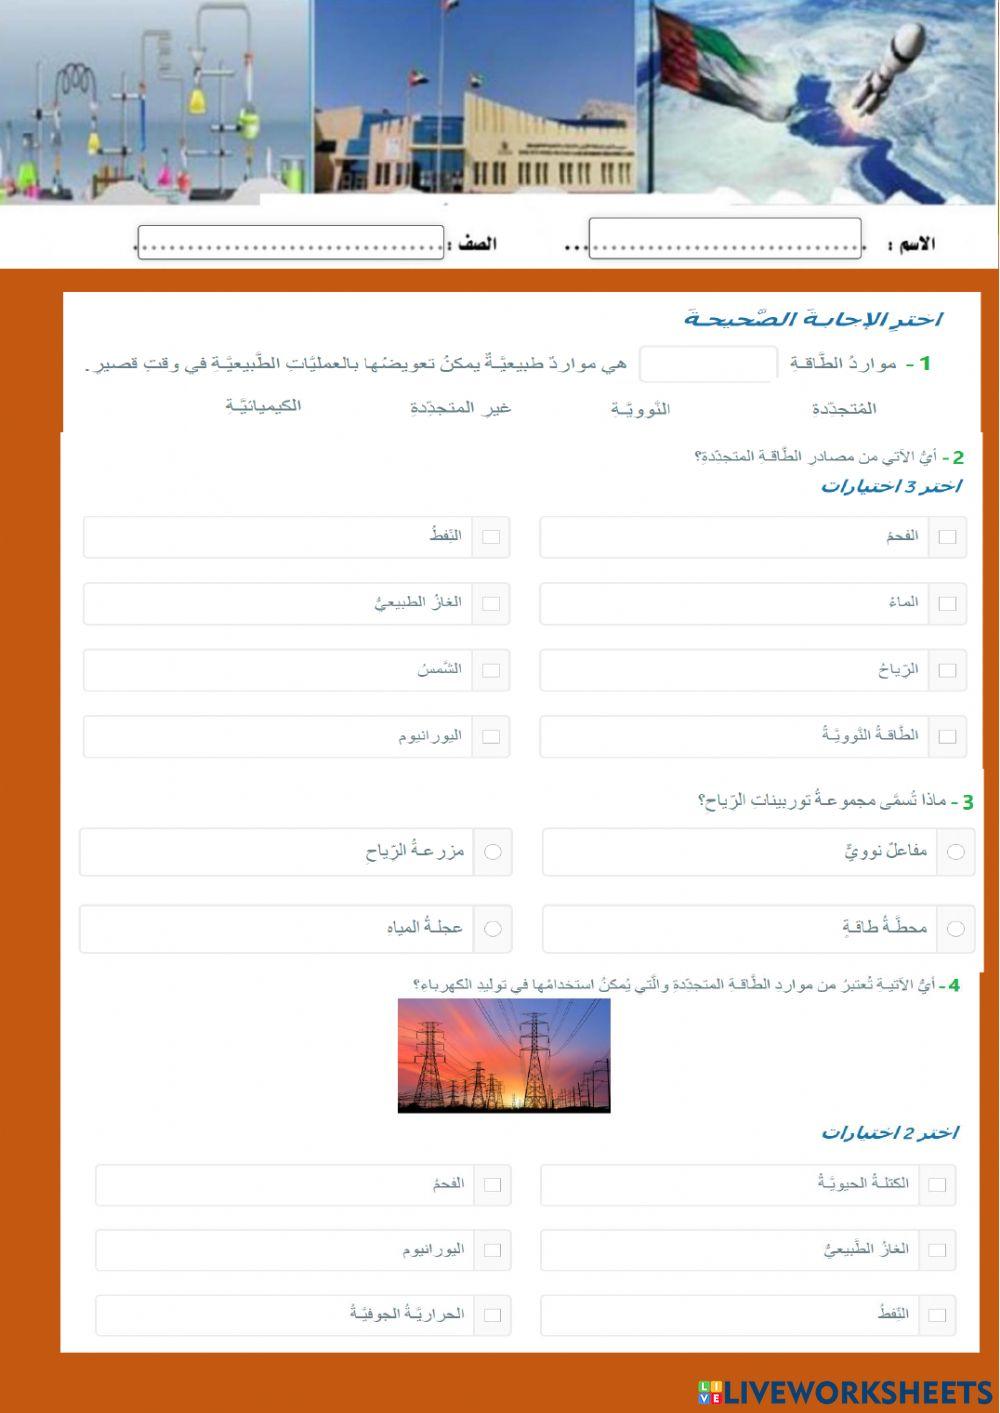This screenshot has height=1413, width=1000.
Task: Check the الحراريّة الجوفيّة checkbox in question 4
Action: point(491,1315)
